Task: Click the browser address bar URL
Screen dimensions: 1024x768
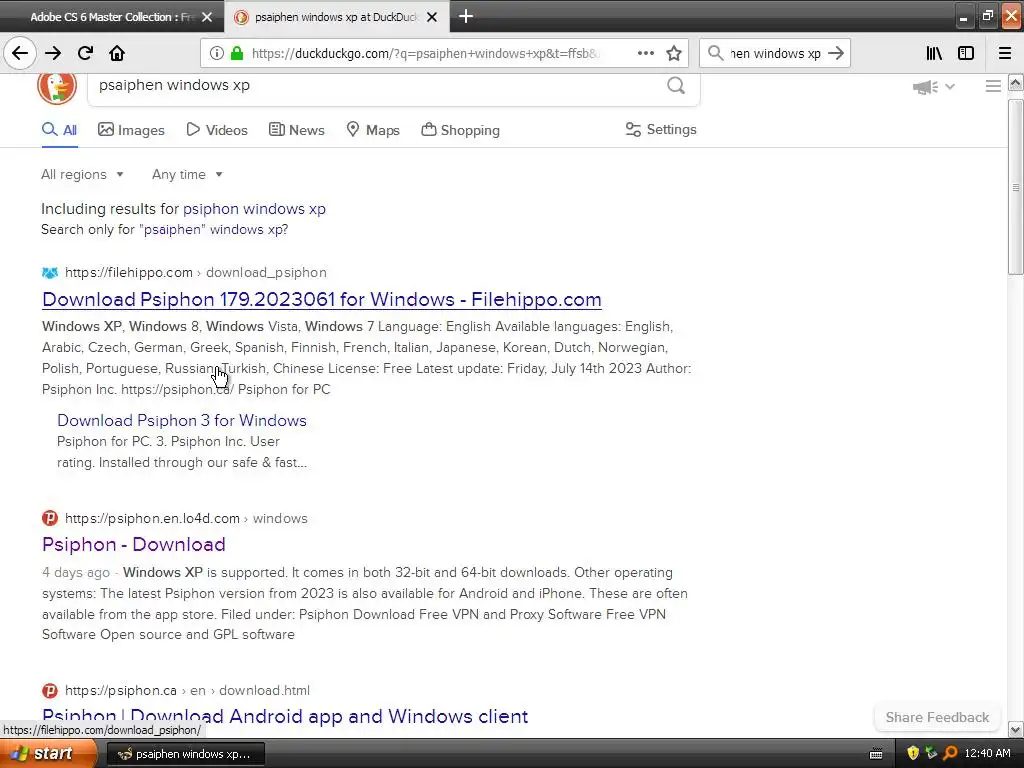Action: (424, 54)
